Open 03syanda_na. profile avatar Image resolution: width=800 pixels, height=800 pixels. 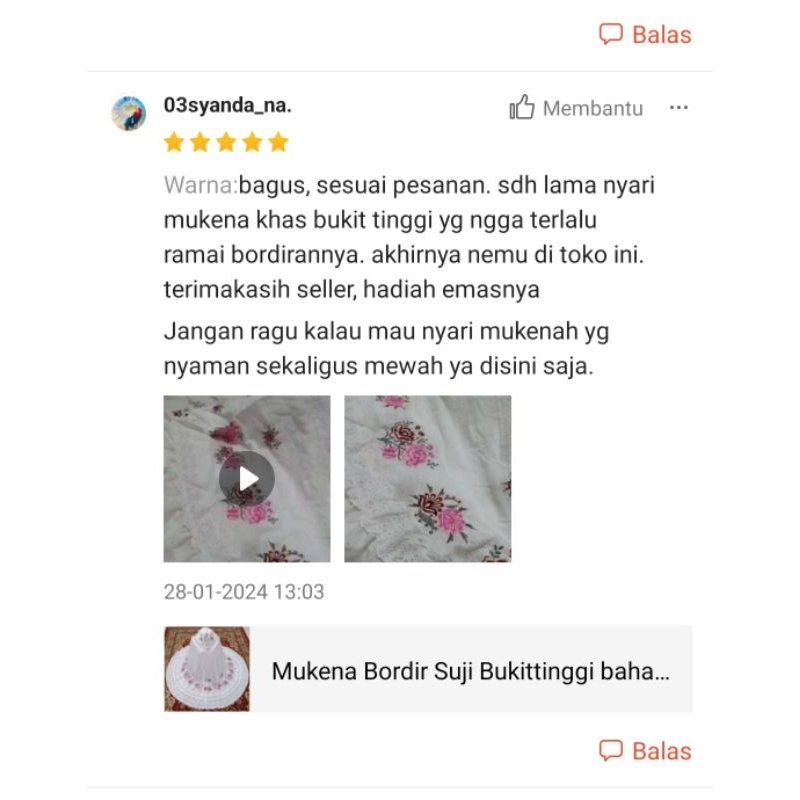coord(129,113)
